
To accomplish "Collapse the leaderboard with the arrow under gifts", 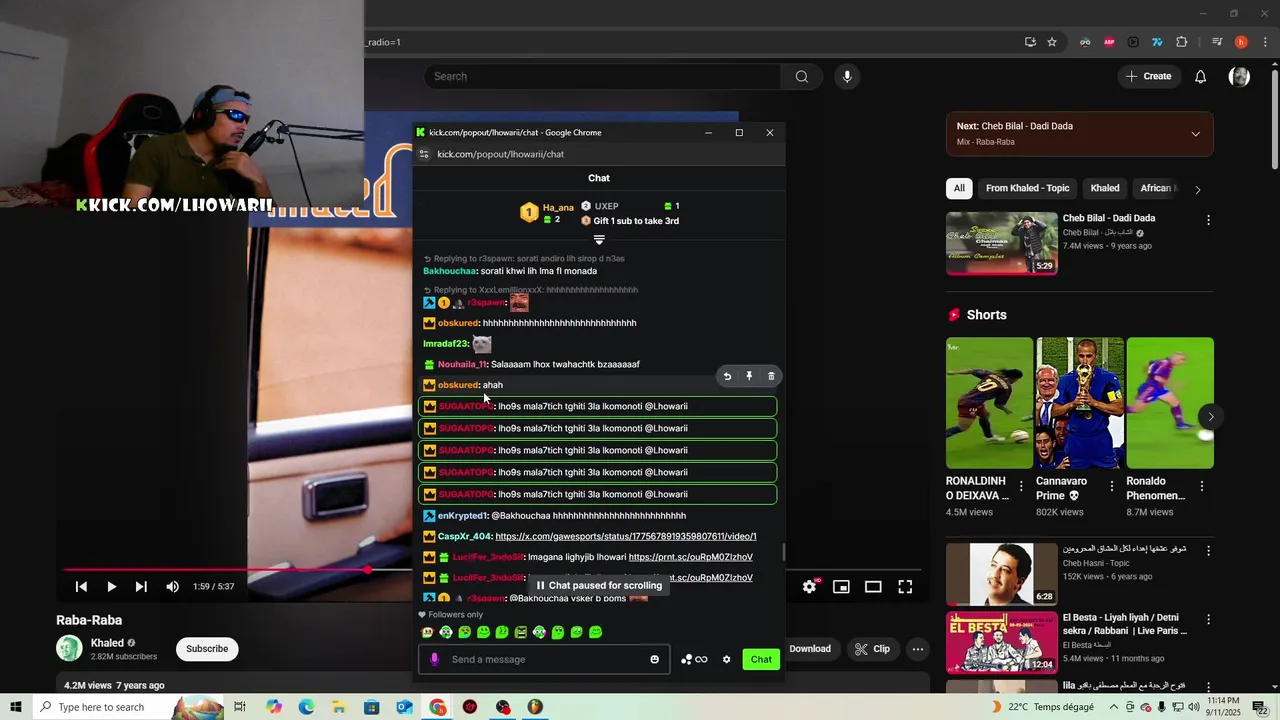I will 599,240.
